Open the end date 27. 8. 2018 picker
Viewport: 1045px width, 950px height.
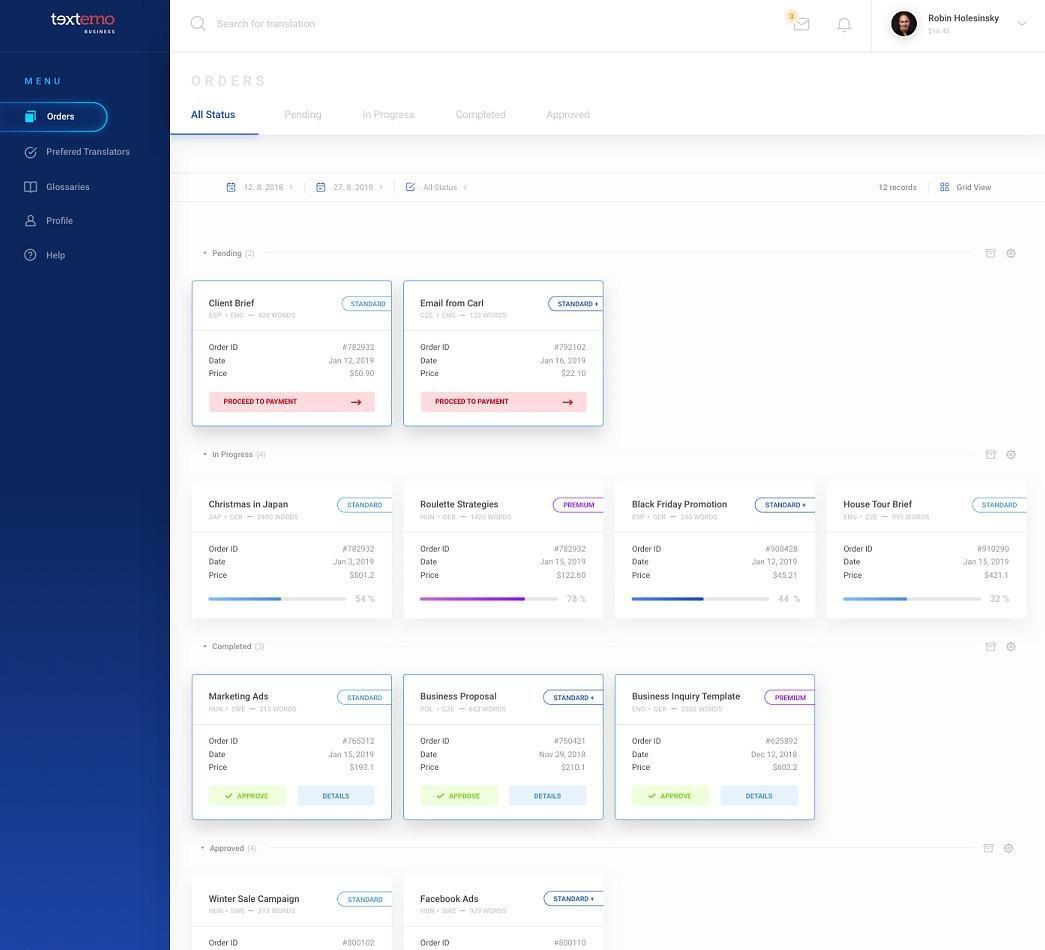click(350, 187)
